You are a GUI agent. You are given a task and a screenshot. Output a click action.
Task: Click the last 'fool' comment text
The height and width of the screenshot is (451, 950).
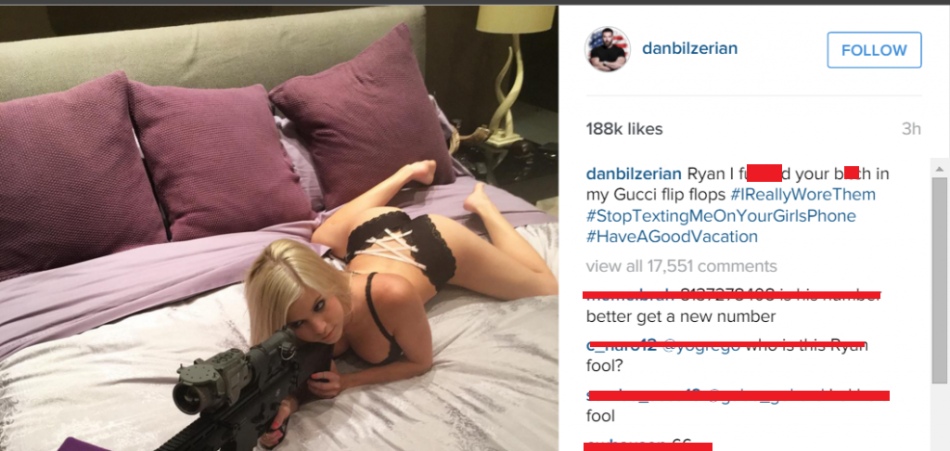pos(600,416)
